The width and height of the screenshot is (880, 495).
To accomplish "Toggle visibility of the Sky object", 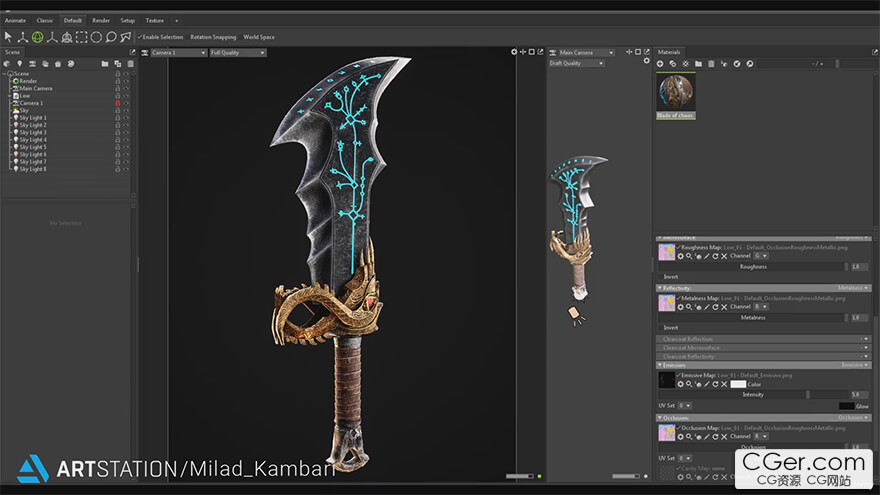I will point(126,111).
